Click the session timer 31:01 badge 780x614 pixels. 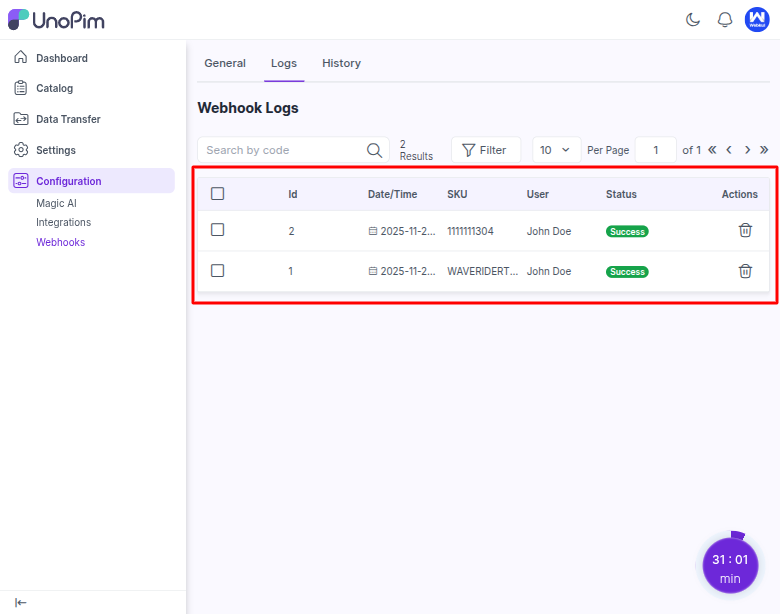click(730, 566)
